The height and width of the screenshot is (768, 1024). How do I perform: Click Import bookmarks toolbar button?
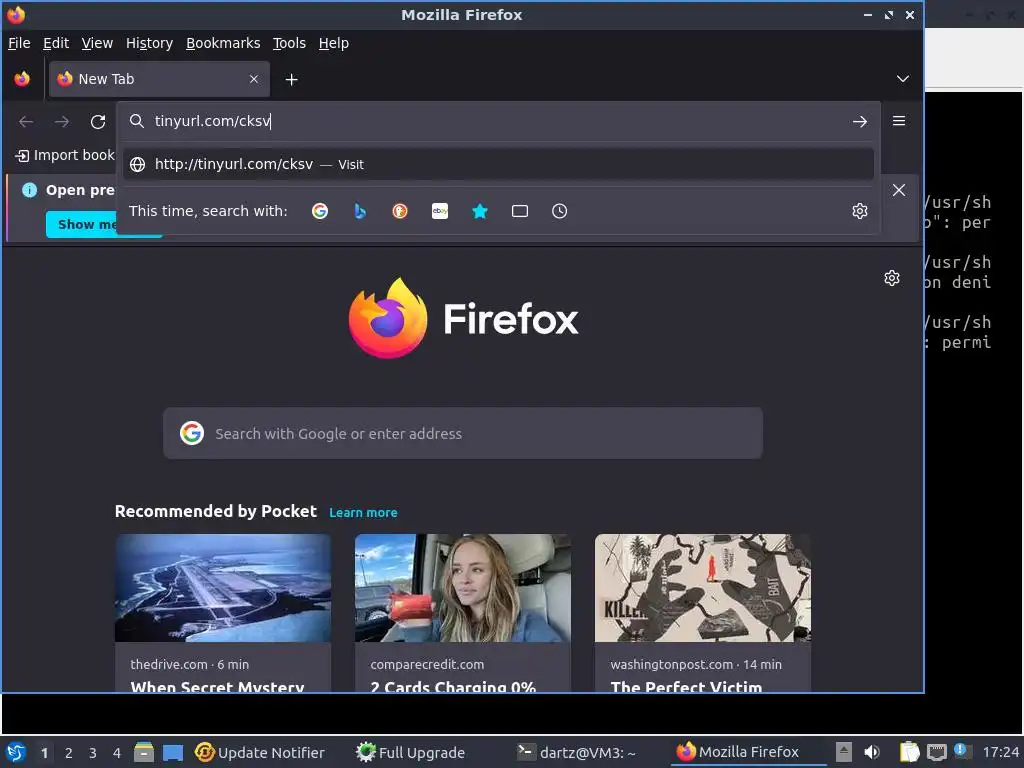[65, 155]
